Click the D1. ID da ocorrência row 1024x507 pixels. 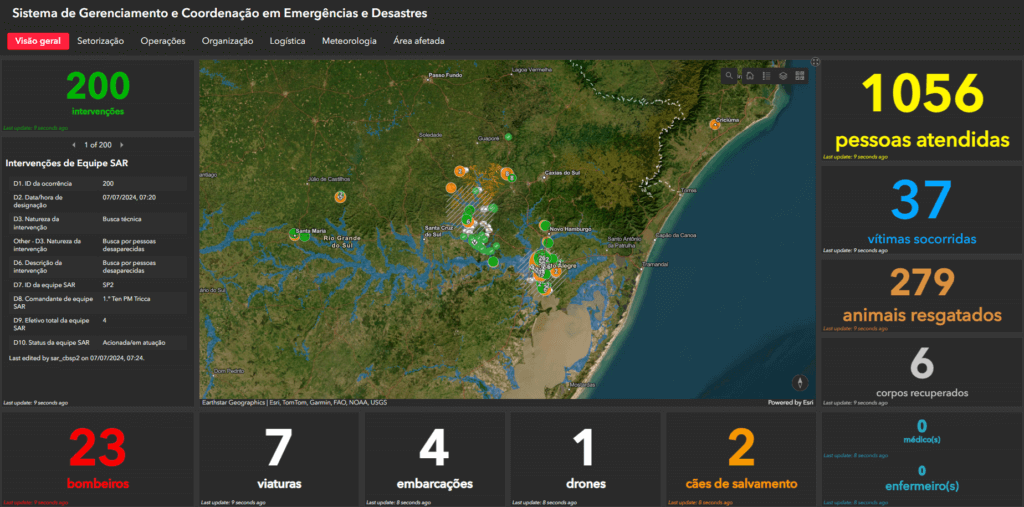pyautogui.click(x=98, y=184)
